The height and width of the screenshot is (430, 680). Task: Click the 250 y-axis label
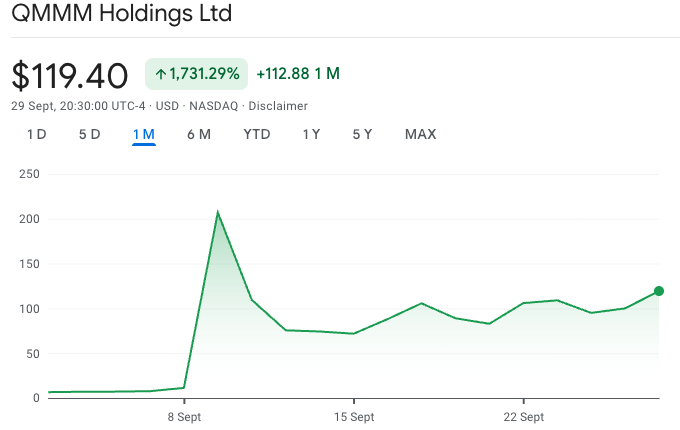pos(28,174)
